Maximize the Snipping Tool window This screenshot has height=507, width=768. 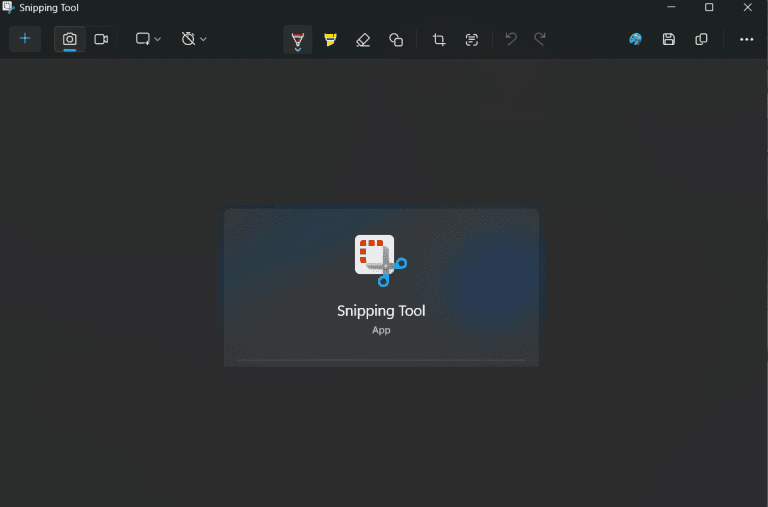[709, 7]
